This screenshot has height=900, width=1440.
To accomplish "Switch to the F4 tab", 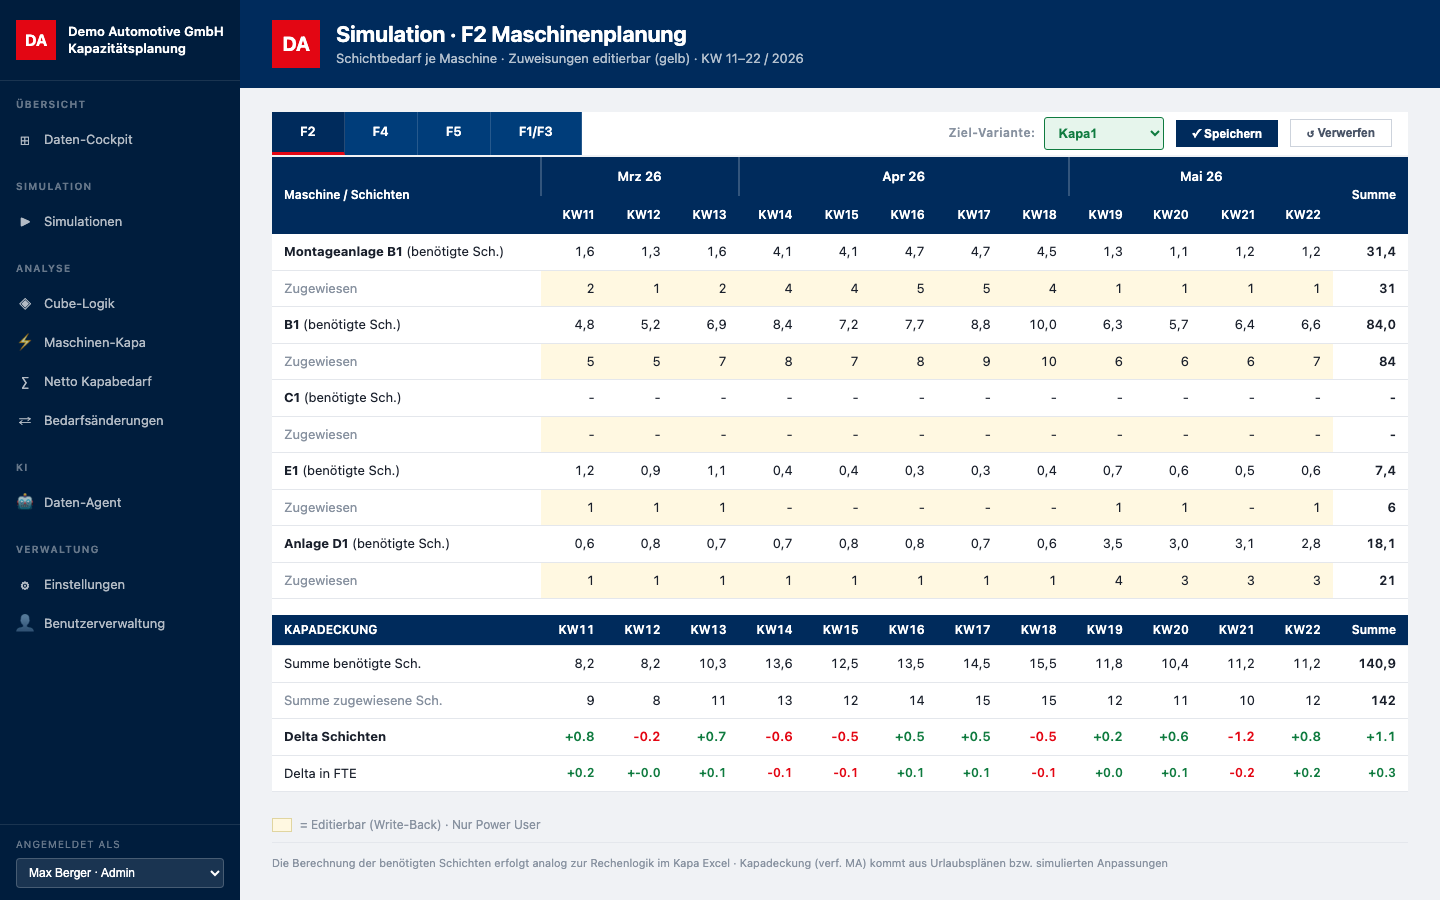I will pos(381,132).
